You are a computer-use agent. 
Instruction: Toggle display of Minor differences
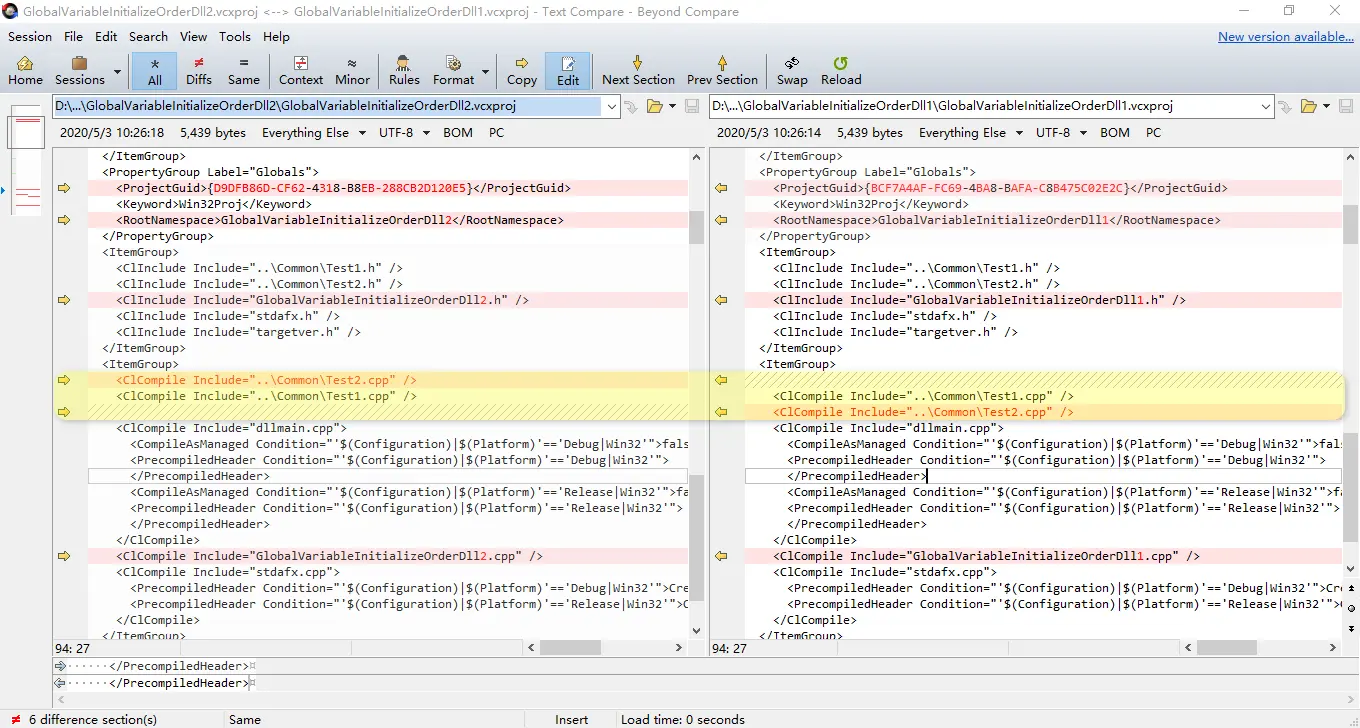352,70
